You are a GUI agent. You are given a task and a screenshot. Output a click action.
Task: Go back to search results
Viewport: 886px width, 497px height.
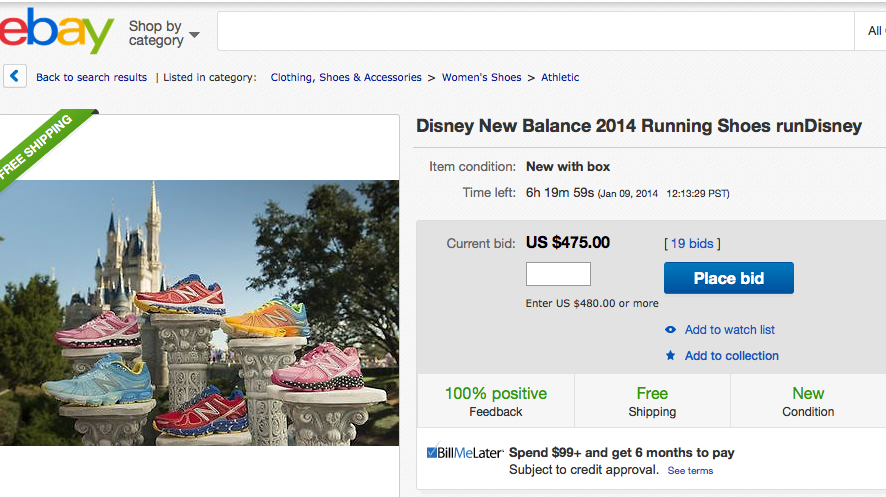[x=92, y=77]
